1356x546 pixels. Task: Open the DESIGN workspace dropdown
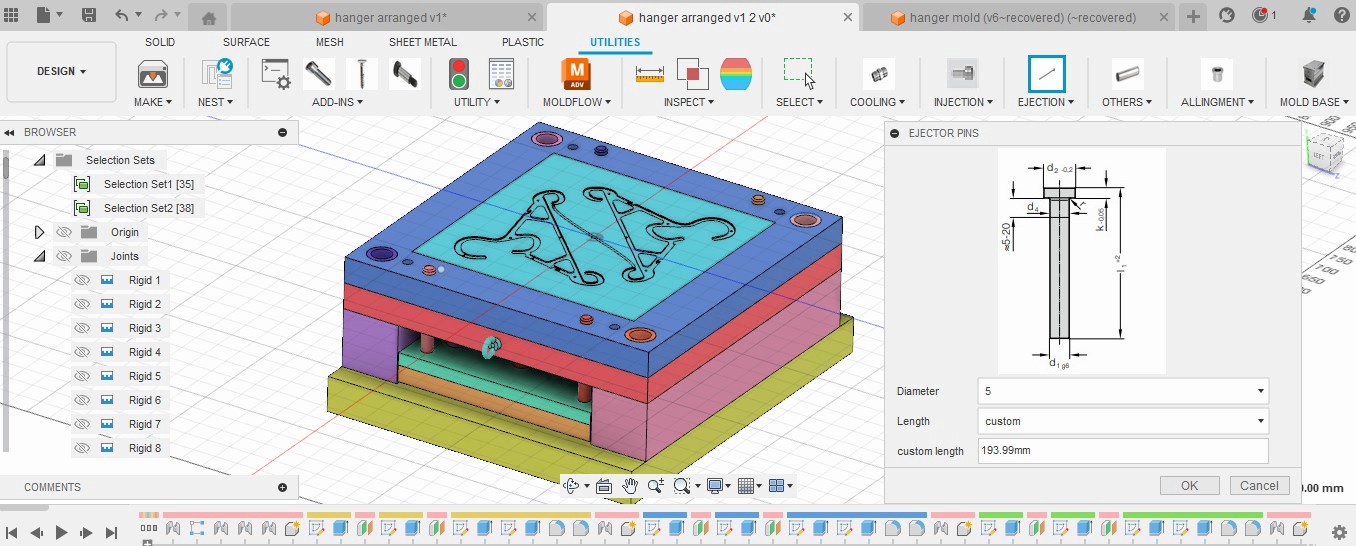pos(61,72)
